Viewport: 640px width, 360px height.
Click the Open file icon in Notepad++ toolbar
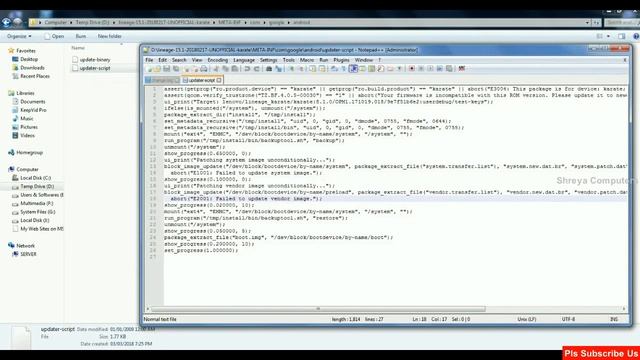coord(157,69)
